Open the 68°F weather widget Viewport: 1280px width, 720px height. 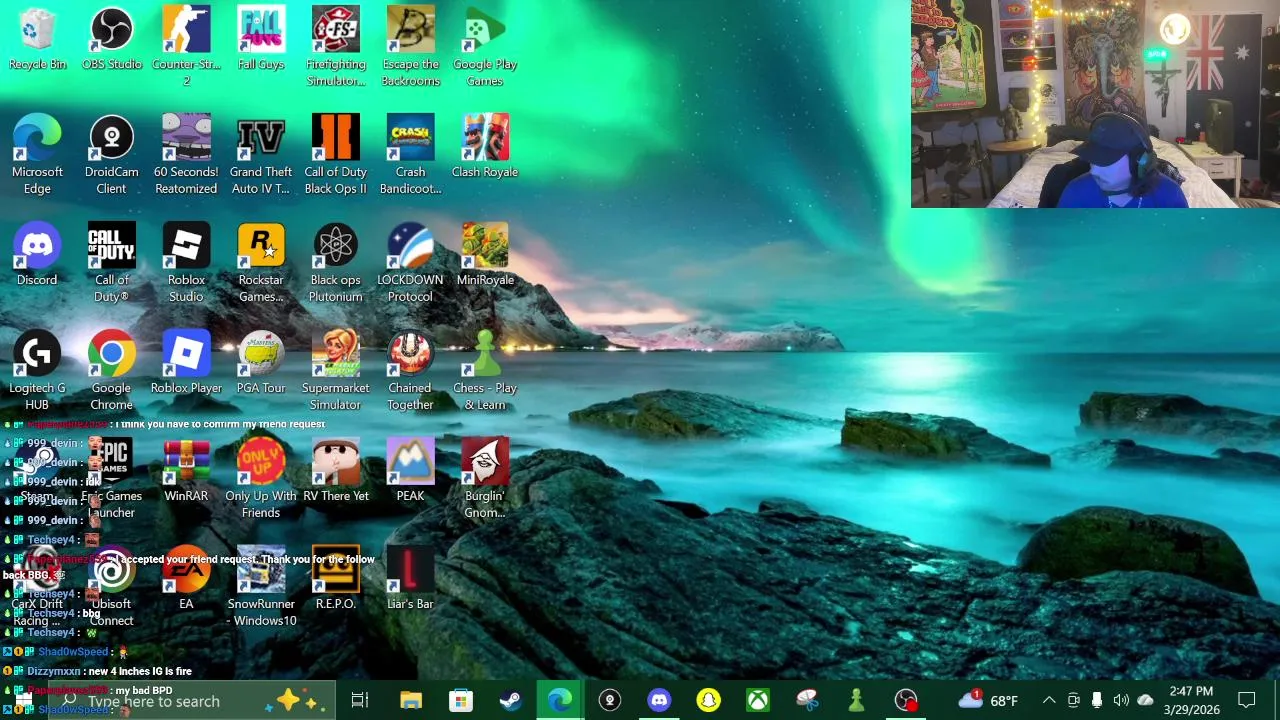point(988,701)
